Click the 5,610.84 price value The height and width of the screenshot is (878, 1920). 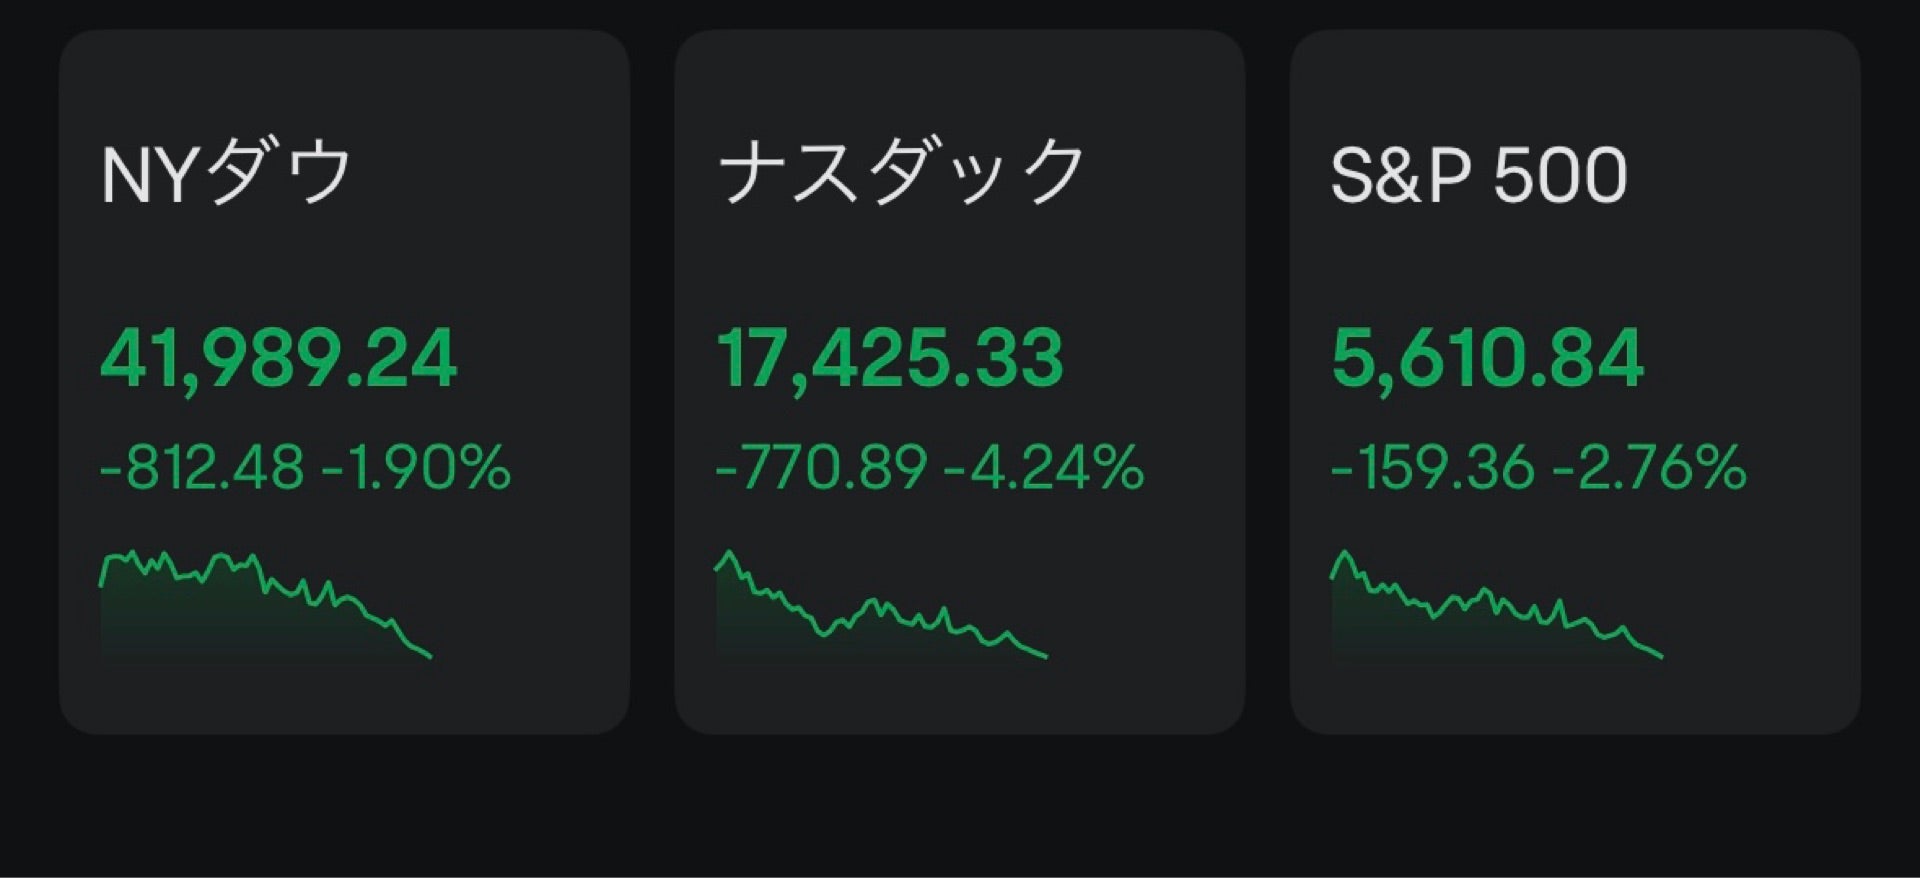click(1488, 359)
